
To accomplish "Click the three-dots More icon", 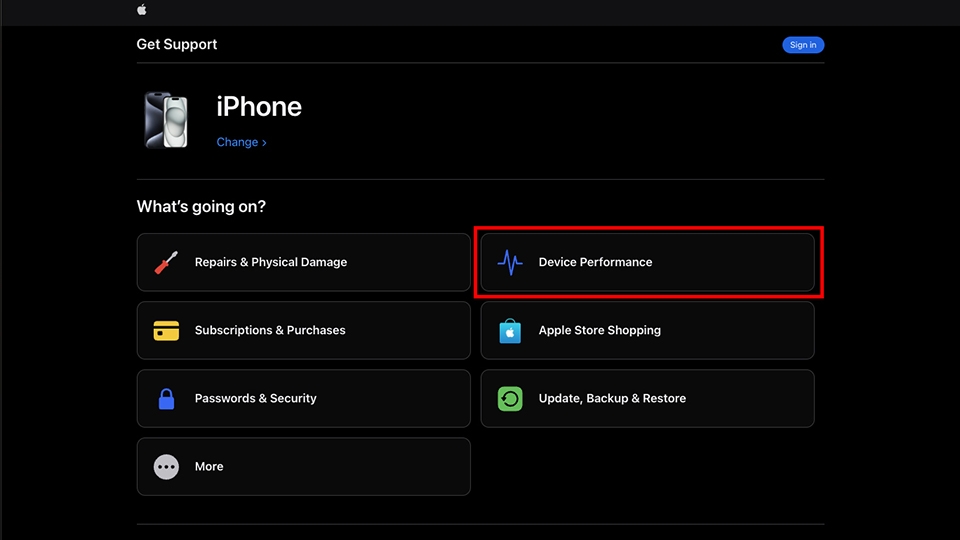I will (166, 467).
